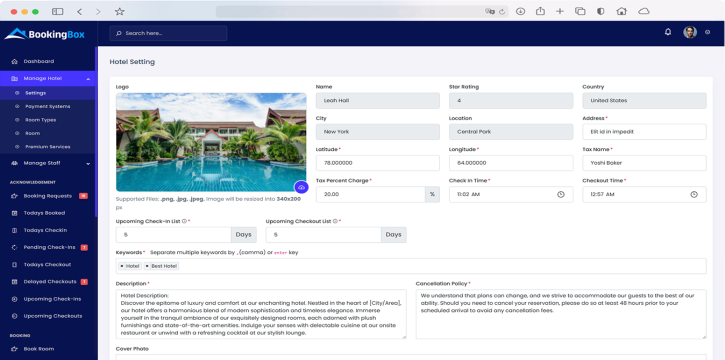Viewport: 725px width, 360px height.
Task: Remove the Best Hotel keyword tag
Action: 147,266
